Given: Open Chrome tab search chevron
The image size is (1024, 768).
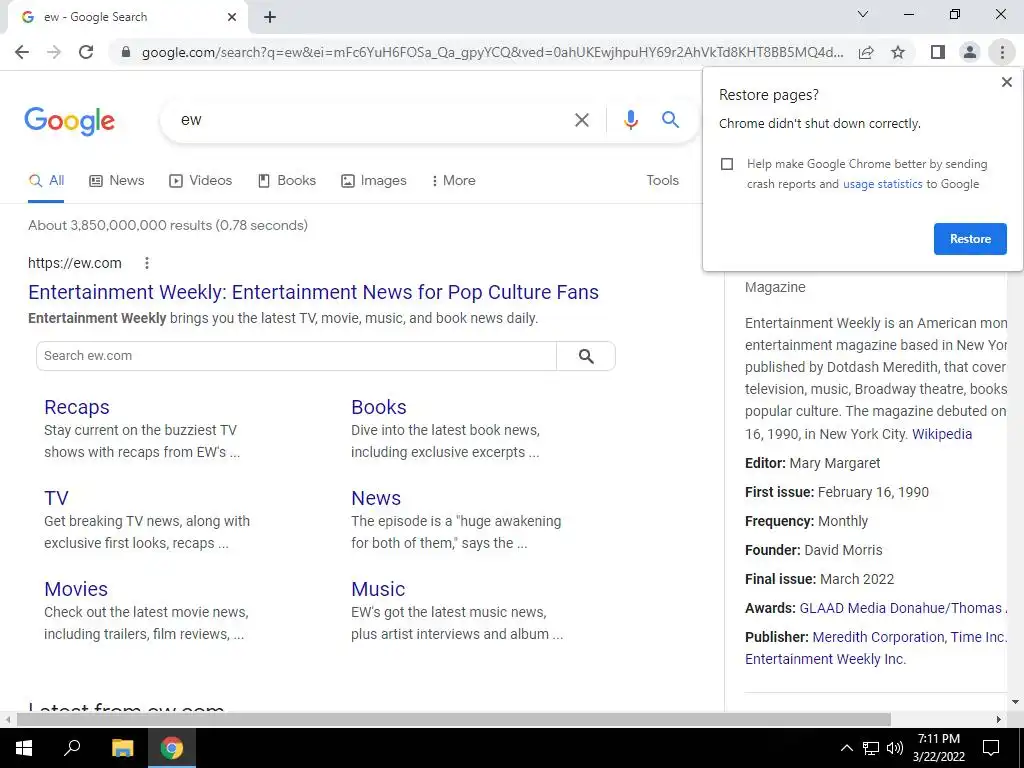Looking at the screenshot, I should pyautogui.click(x=863, y=14).
